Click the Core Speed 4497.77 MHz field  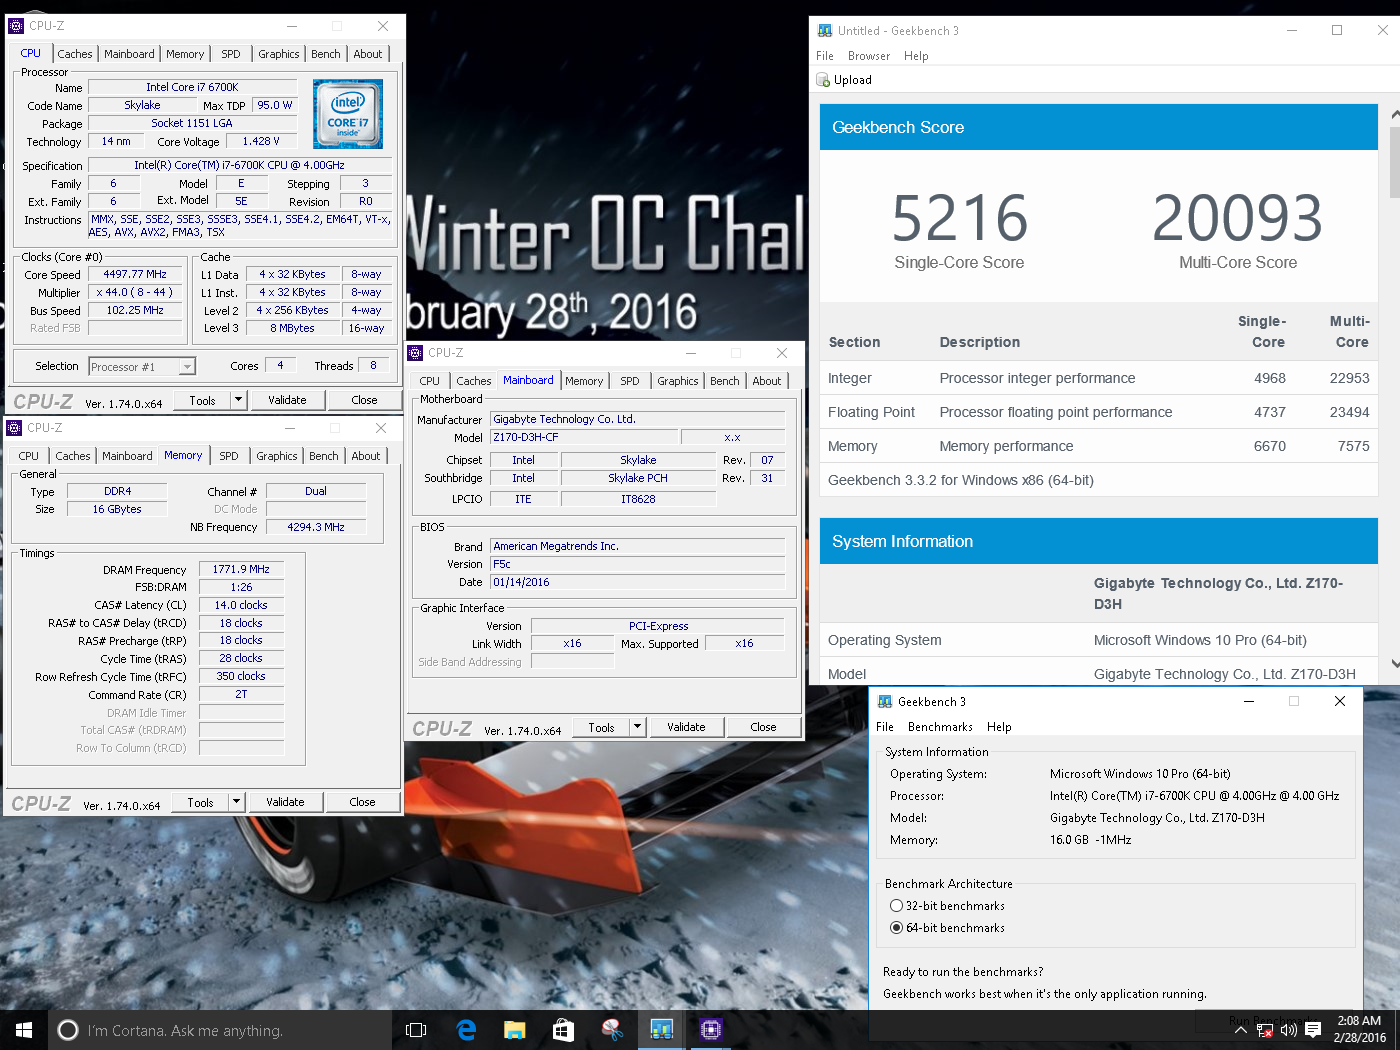(136, 274)
